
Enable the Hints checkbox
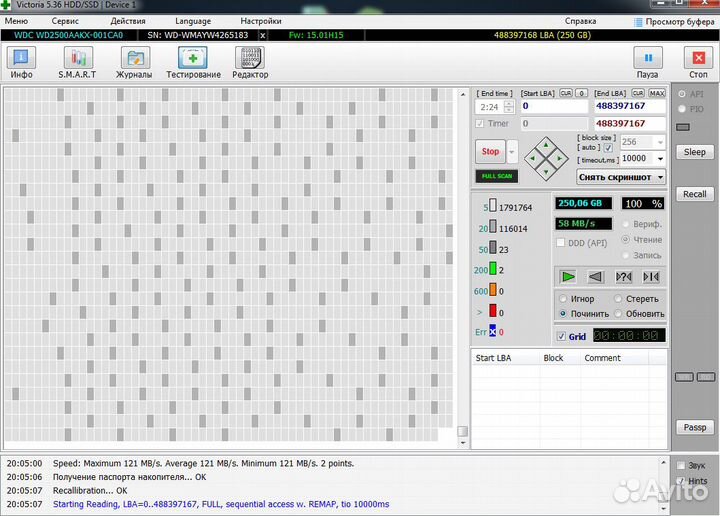pos(681,481)
